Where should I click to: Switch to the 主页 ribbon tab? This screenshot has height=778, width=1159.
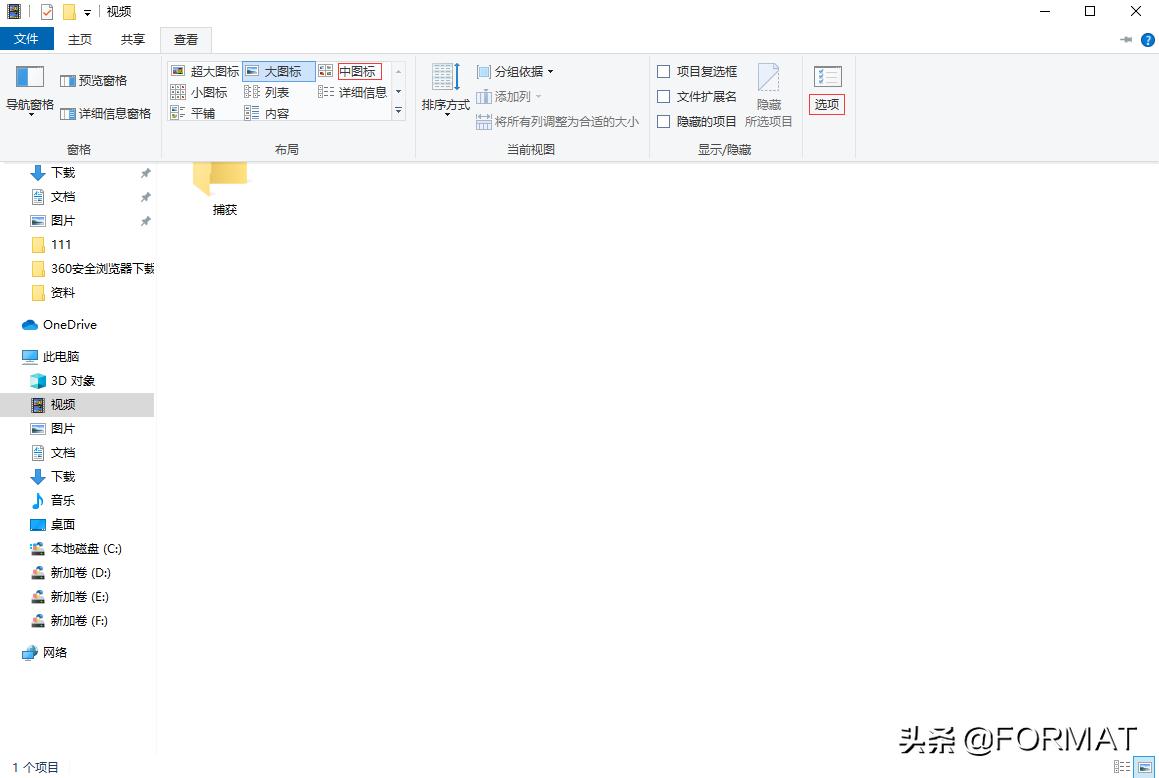(x=79, y=39)
